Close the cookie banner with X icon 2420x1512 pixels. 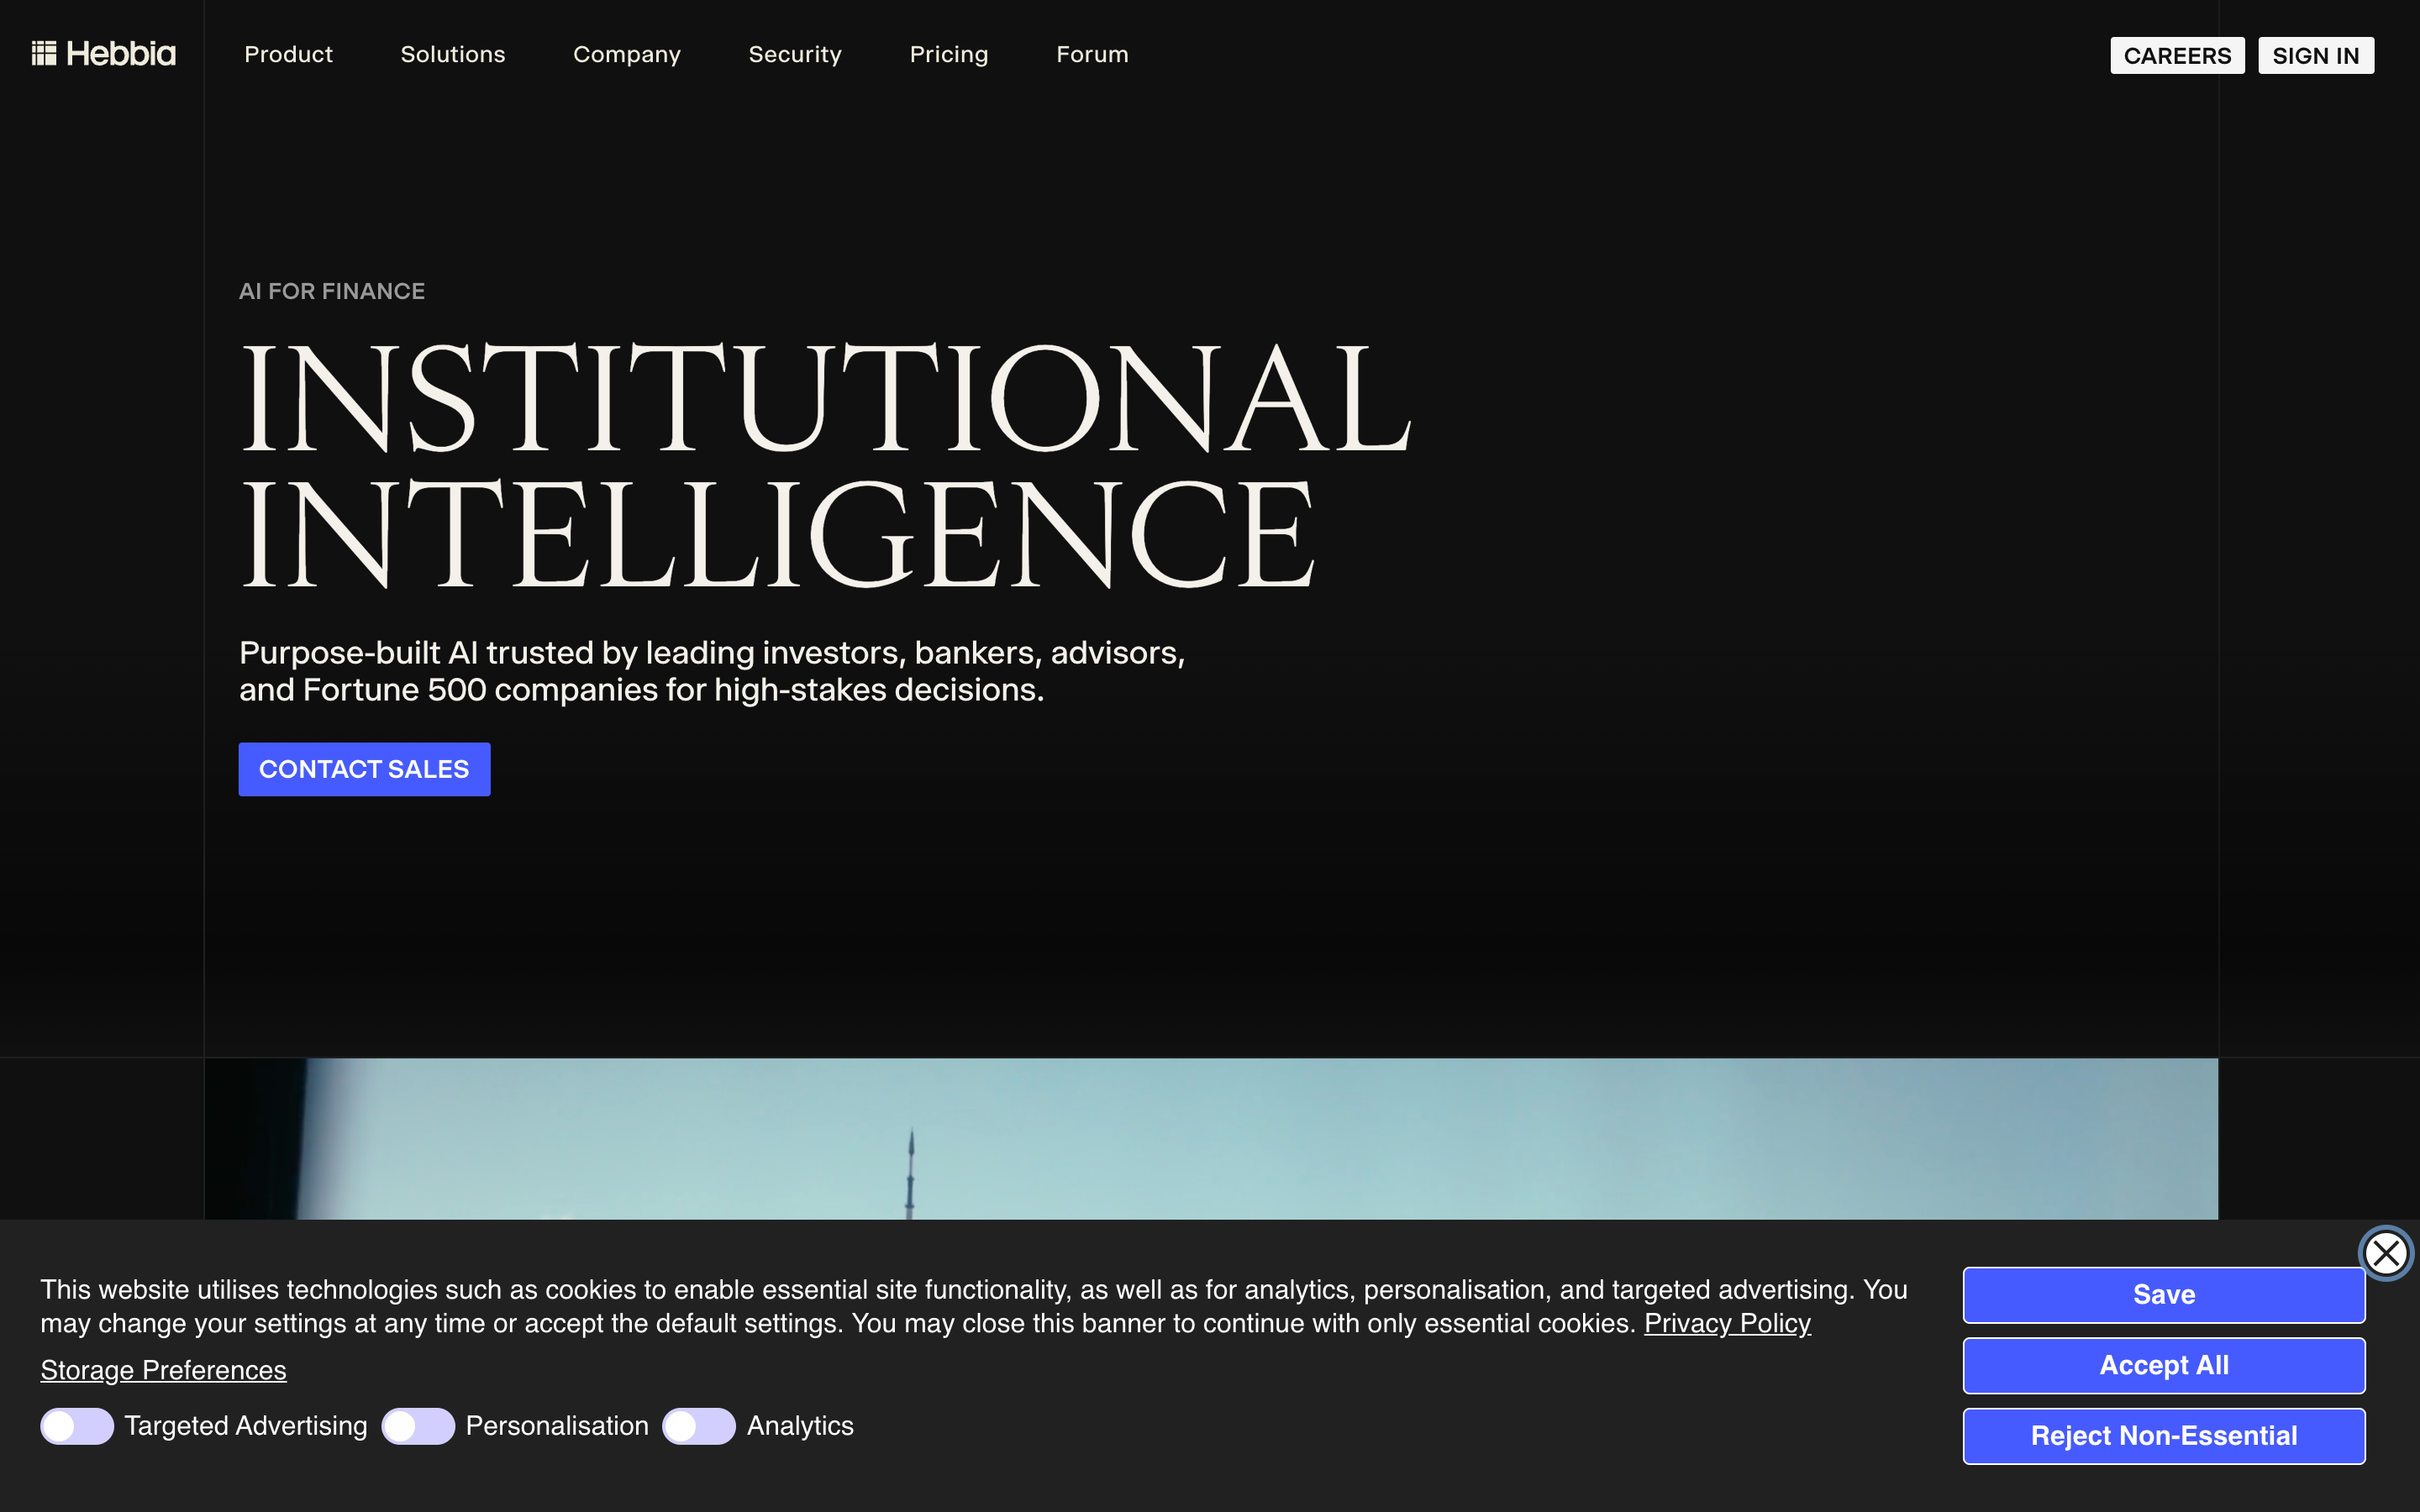[x=2385, y=1253]
